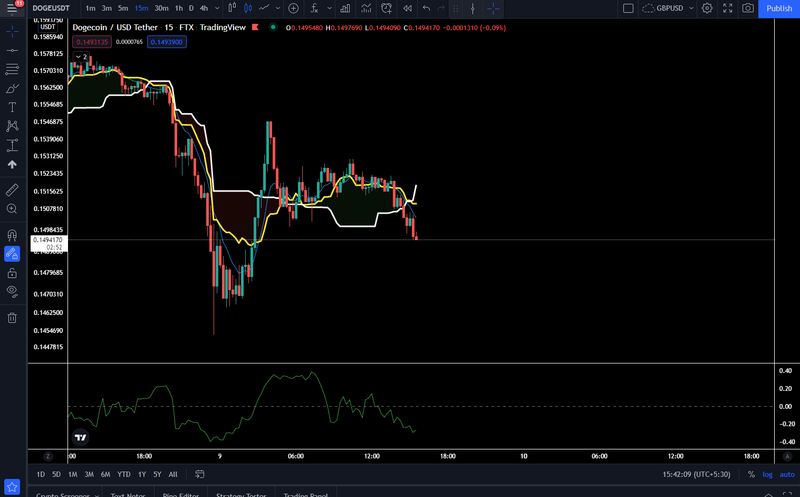Select the text annotation tool
800x497 pixels.
pos(12,107)
